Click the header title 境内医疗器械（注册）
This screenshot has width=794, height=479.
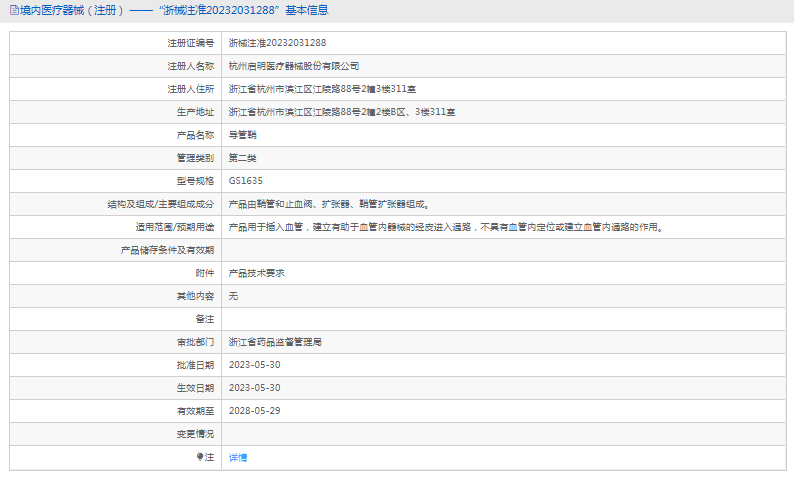click(x=72, y=10)
